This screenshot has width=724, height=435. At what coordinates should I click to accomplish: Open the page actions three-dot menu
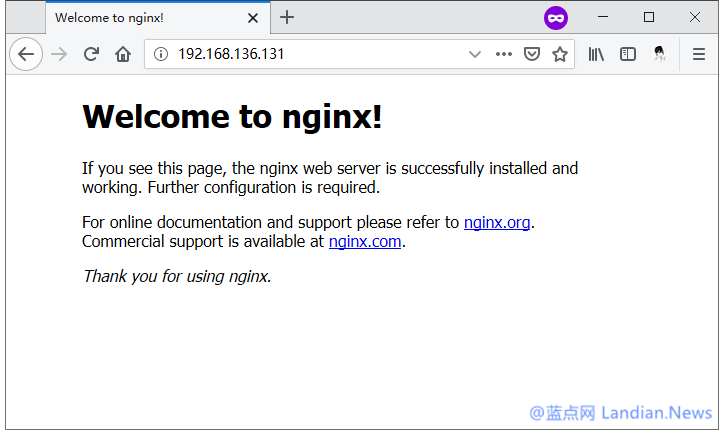tap(504, 54)
